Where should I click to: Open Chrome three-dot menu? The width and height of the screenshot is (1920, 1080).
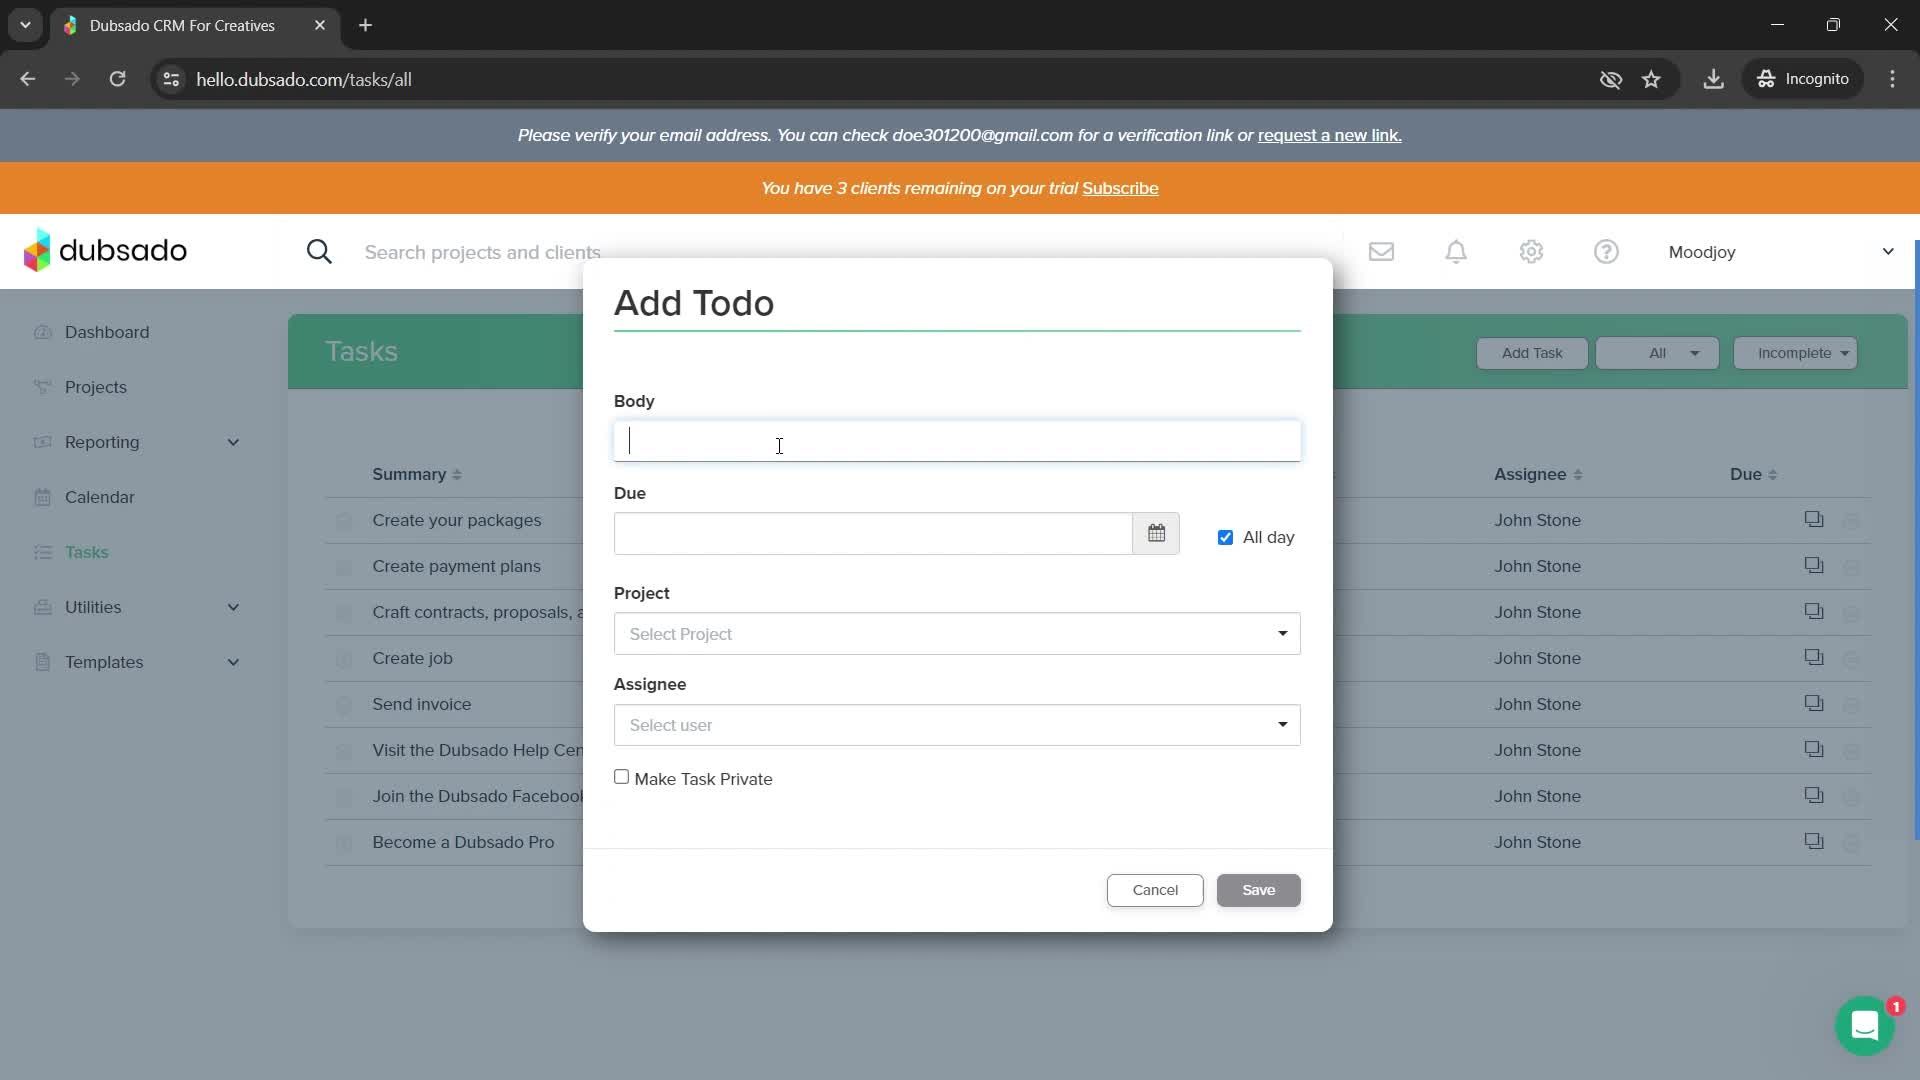pos(1892,79)
